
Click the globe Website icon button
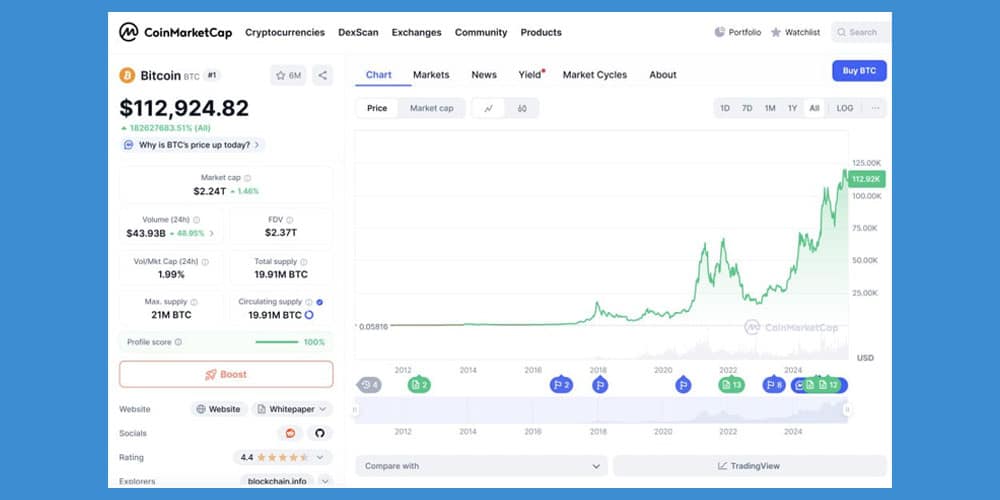(x=219, y=409)
